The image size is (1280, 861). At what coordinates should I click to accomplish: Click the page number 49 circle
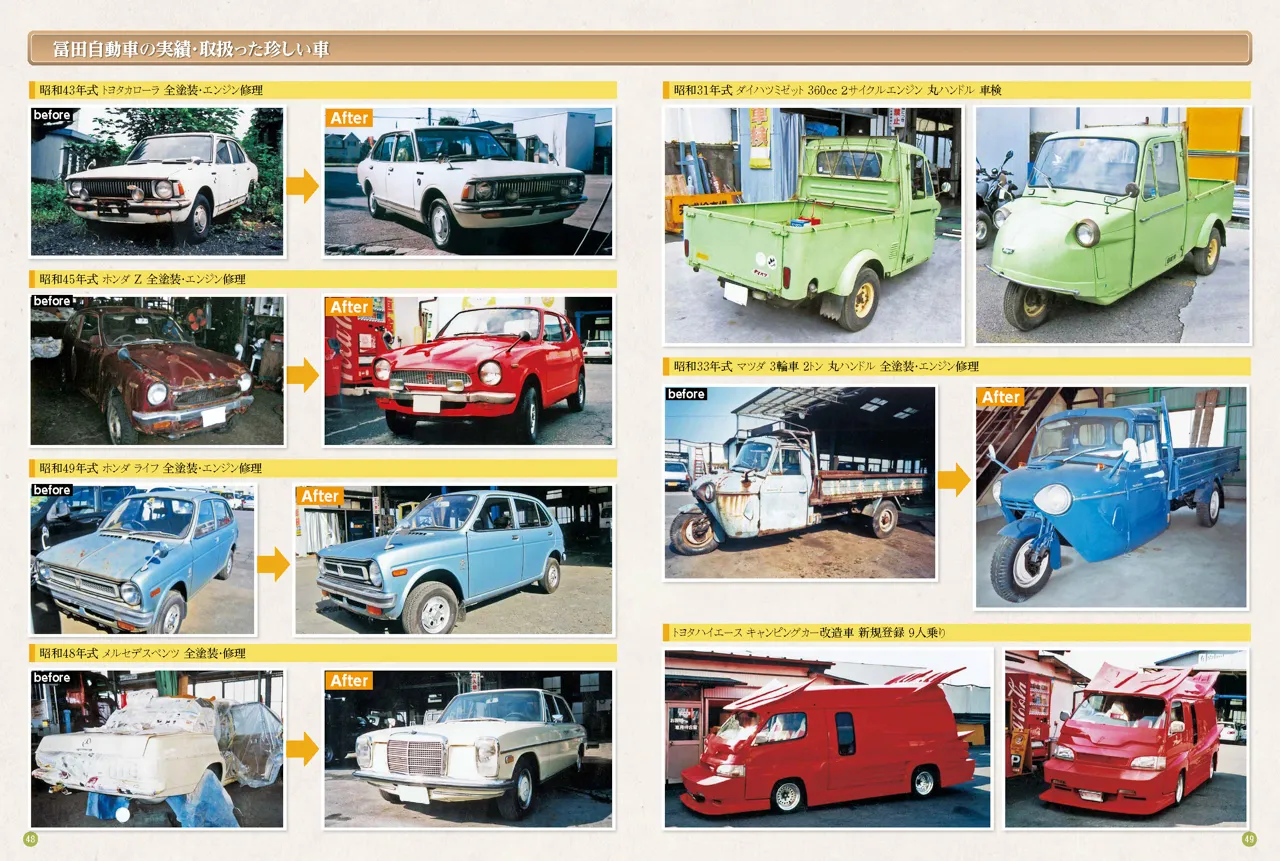(x=1249, y=839)
